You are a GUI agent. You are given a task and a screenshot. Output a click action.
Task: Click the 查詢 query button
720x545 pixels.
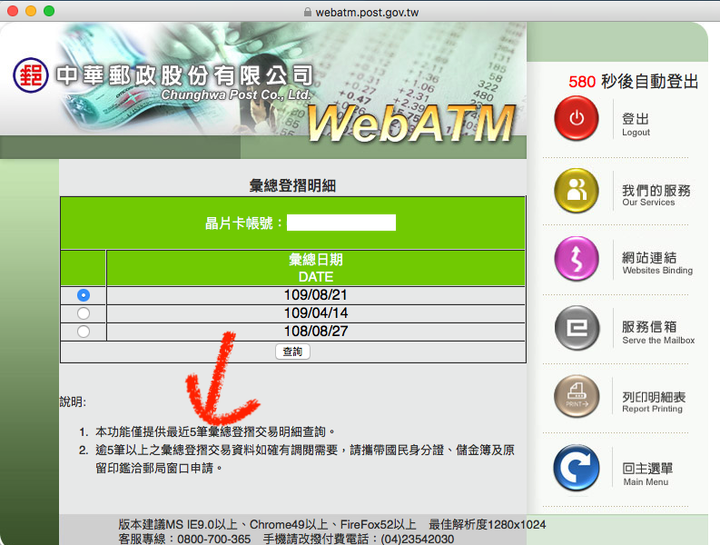pyautogui.click(x=292, y=352)
